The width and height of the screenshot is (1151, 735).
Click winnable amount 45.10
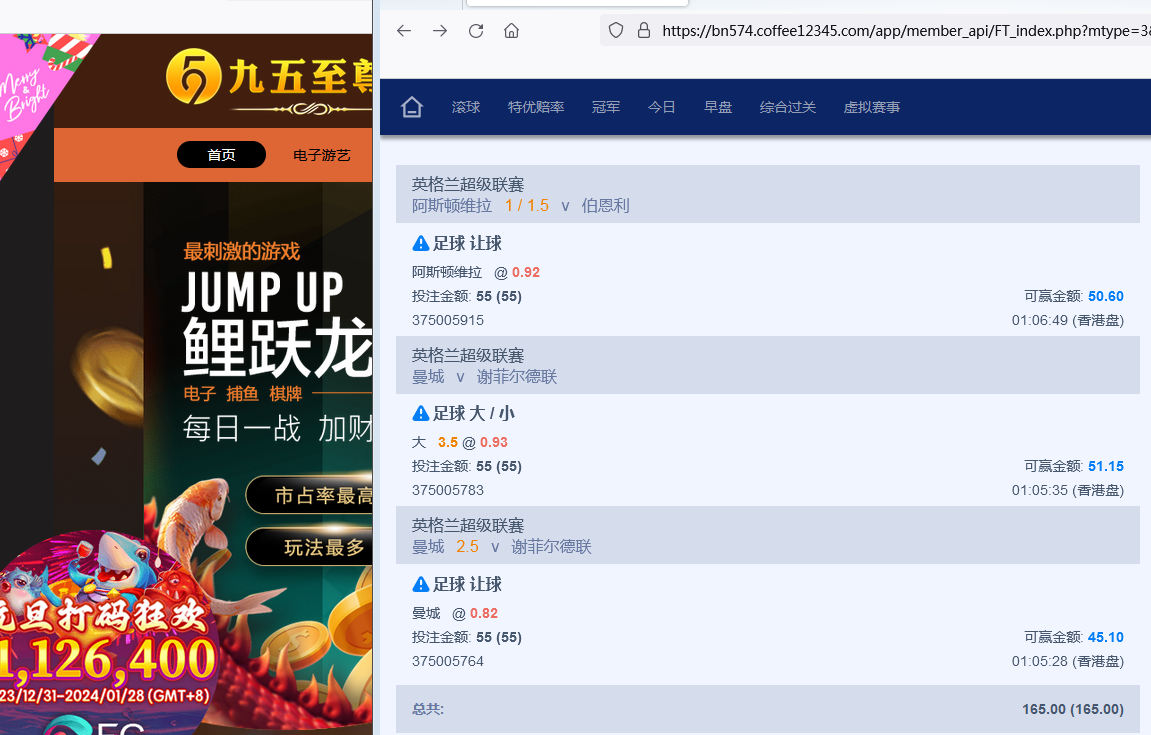point(1105,637)
